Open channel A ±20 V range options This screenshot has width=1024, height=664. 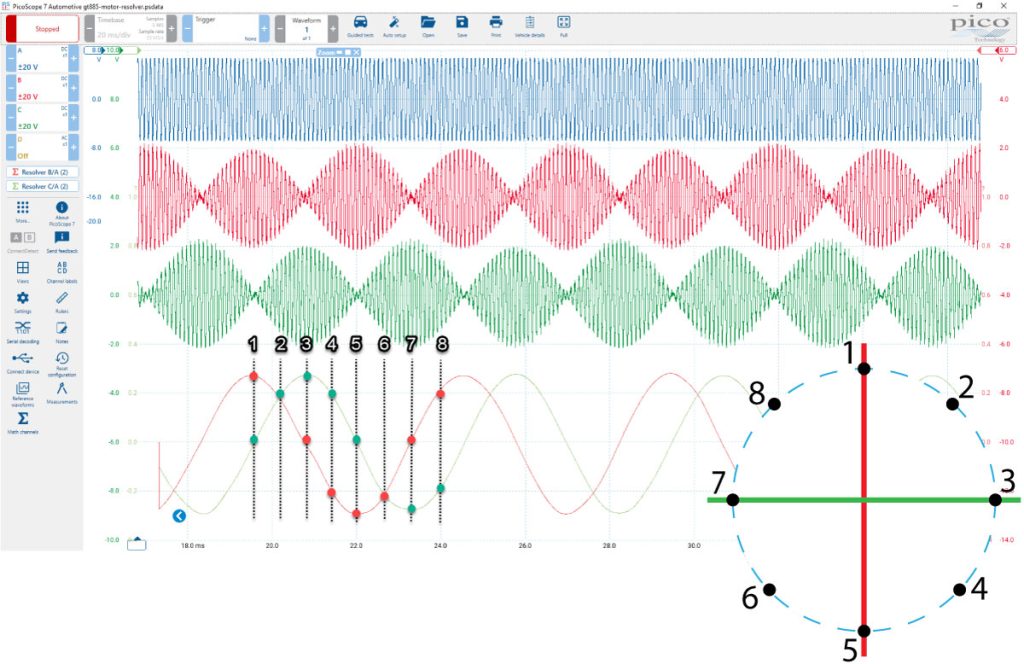[42, 59]
